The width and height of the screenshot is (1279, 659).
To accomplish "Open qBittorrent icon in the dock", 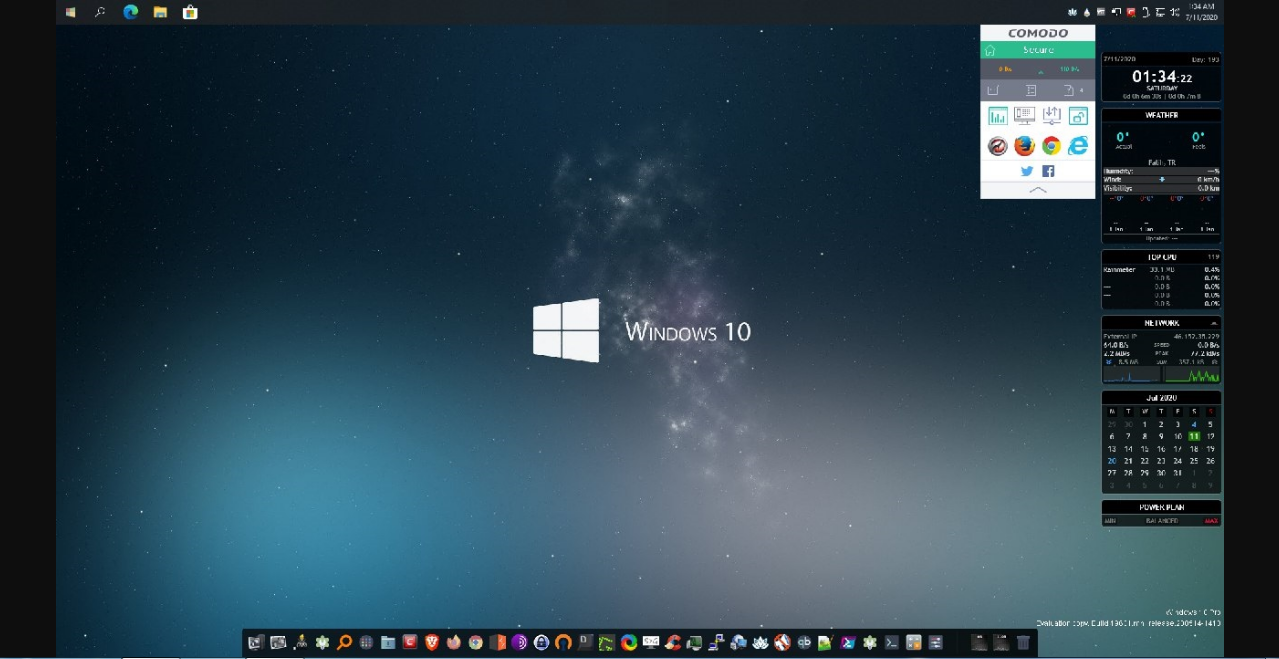I will 804,642.
